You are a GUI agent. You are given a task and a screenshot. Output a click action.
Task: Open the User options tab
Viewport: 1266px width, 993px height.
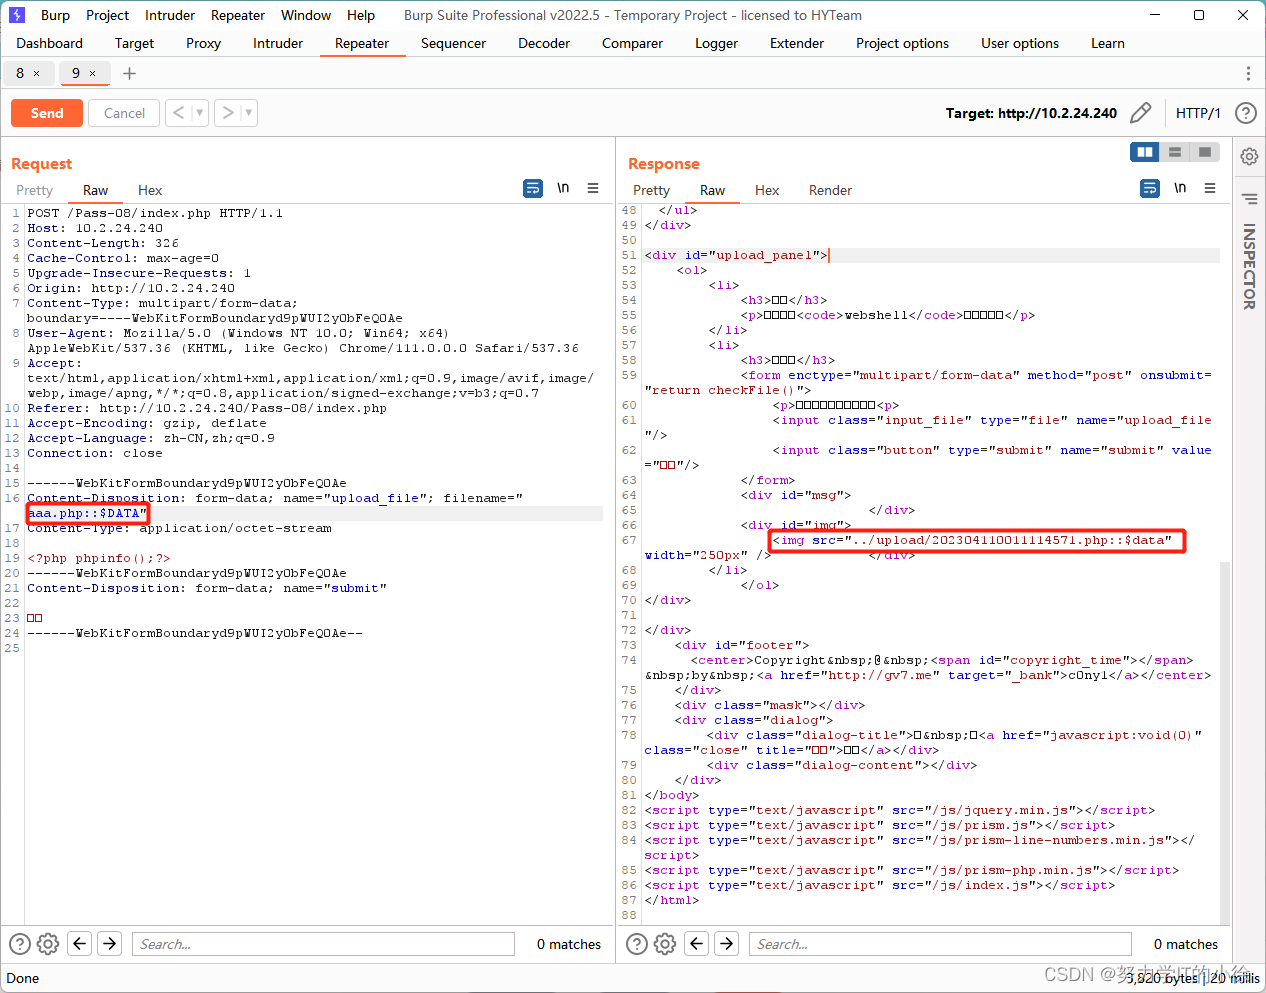(1019, 43)
